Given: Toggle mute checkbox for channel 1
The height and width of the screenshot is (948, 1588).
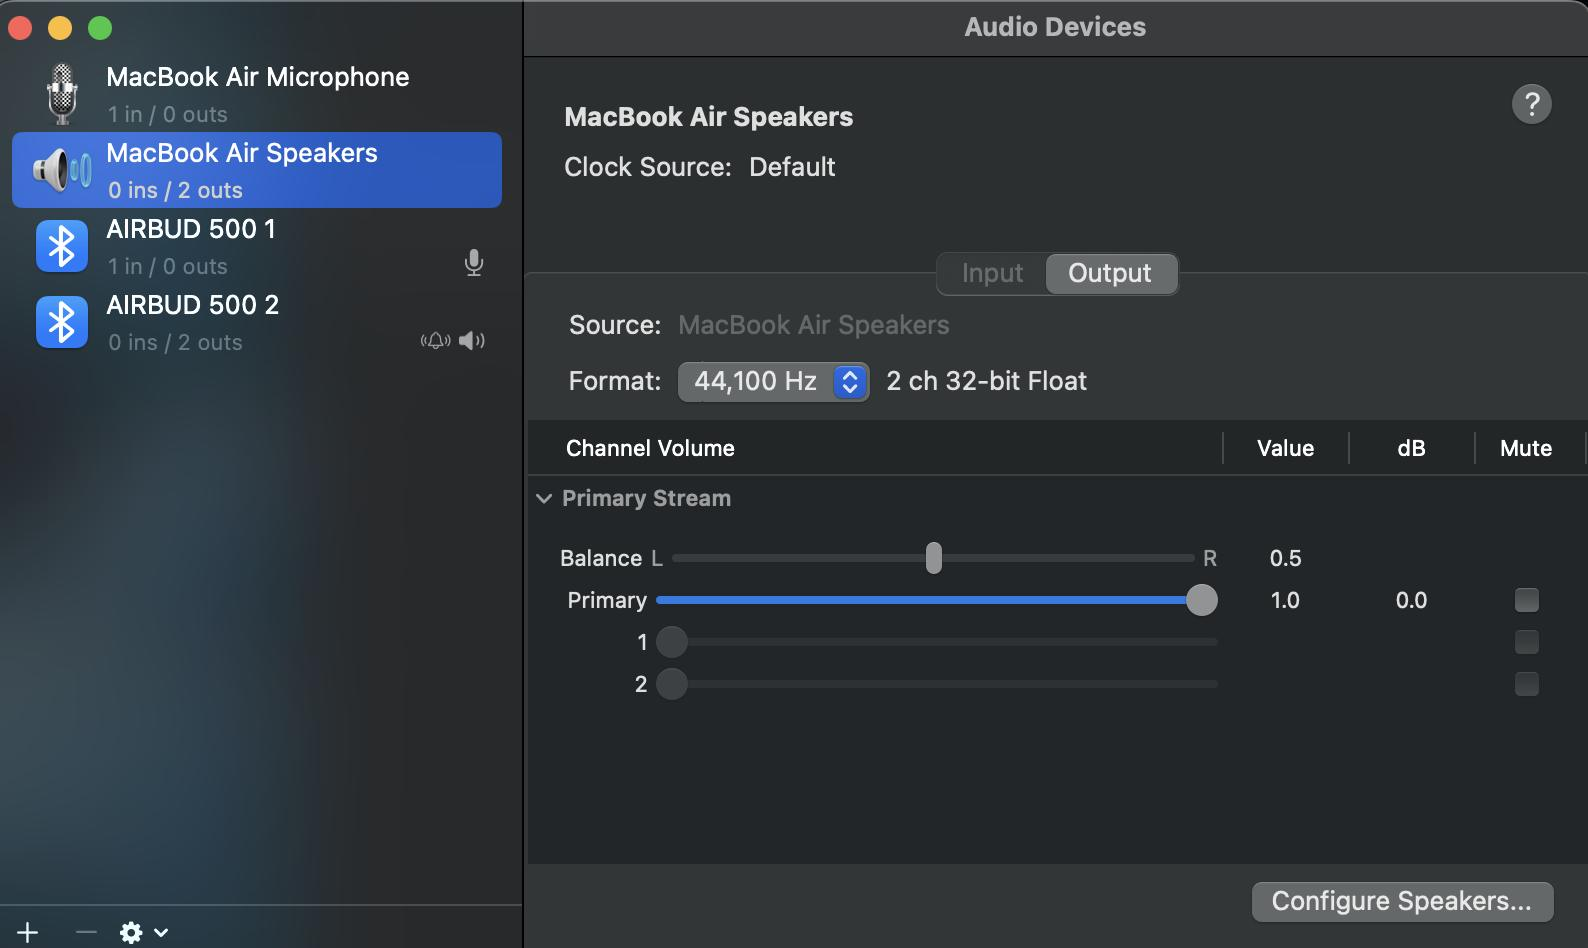Looking at the screenshot, I should point(1526,642).
